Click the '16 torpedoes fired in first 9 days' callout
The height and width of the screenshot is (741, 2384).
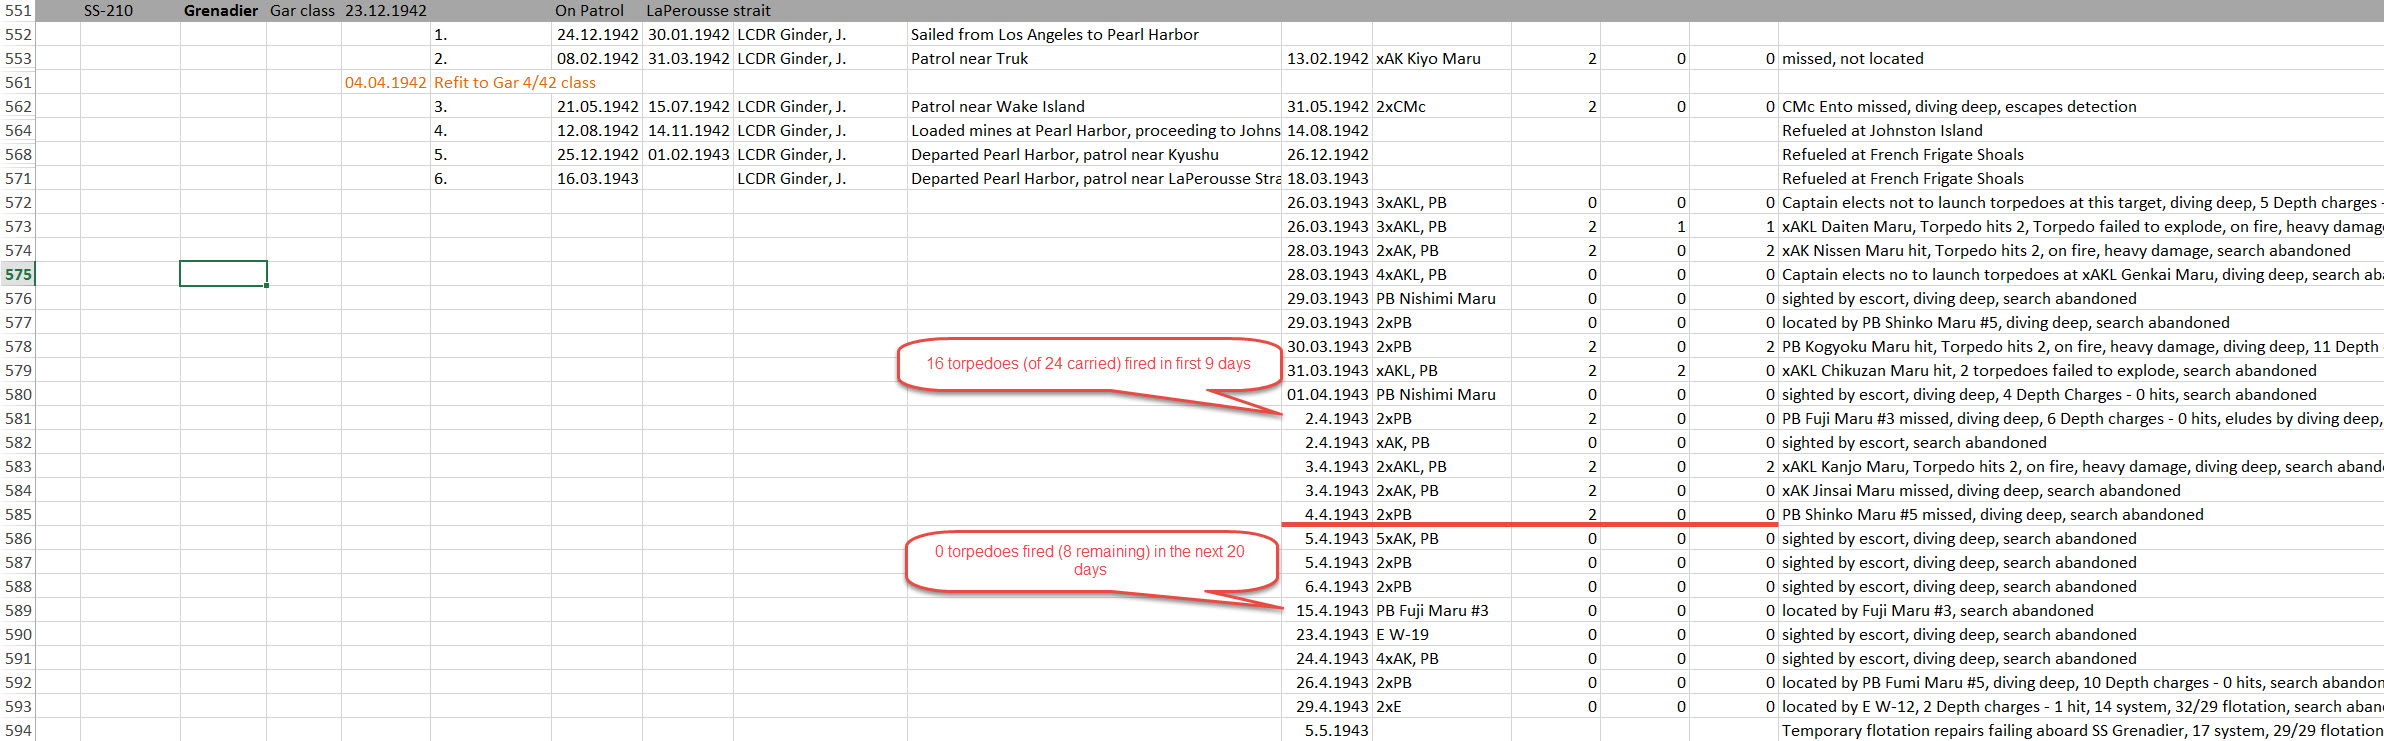click(x=1088, y=364)
